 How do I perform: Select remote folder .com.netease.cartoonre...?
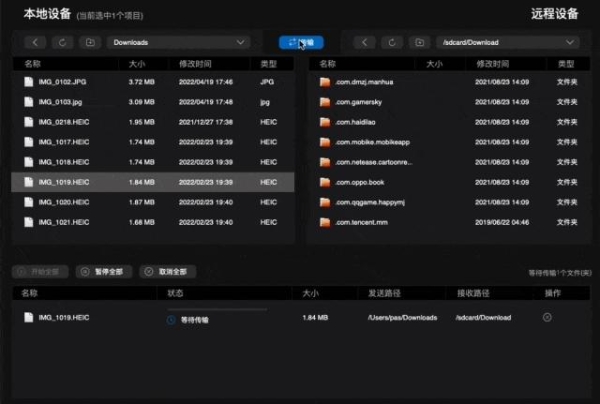pyautogui.click(x=450, y=162)
